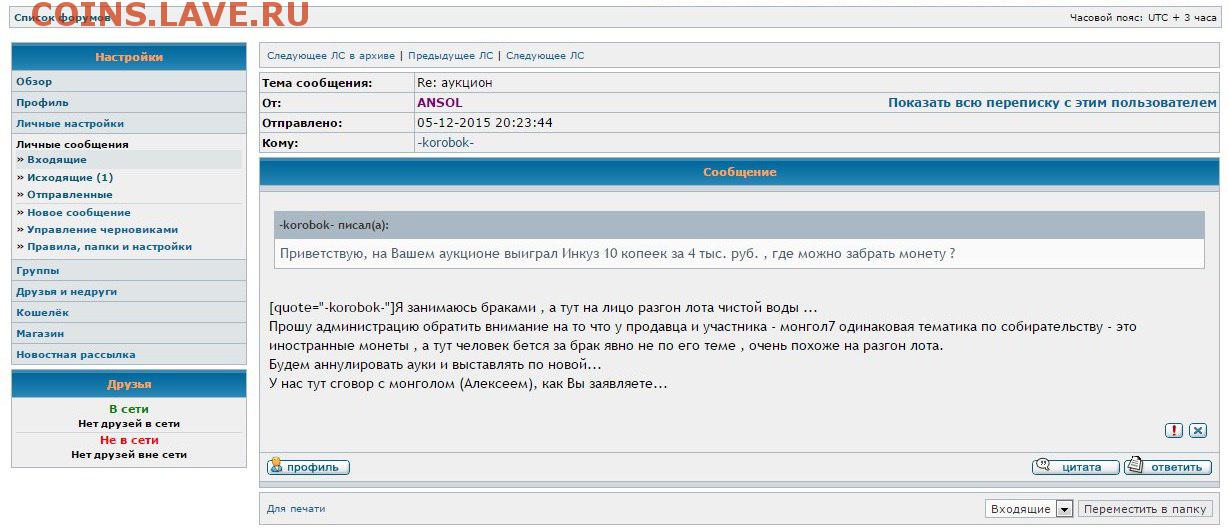Click quote header -korobok- писал(а):
This screenshot has width=1228, height=532.
tap(334, 225)
